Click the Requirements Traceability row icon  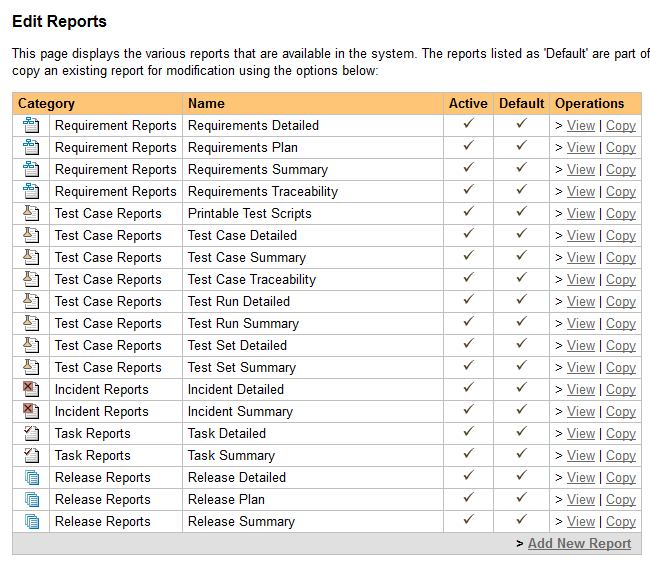coord(31,192)
